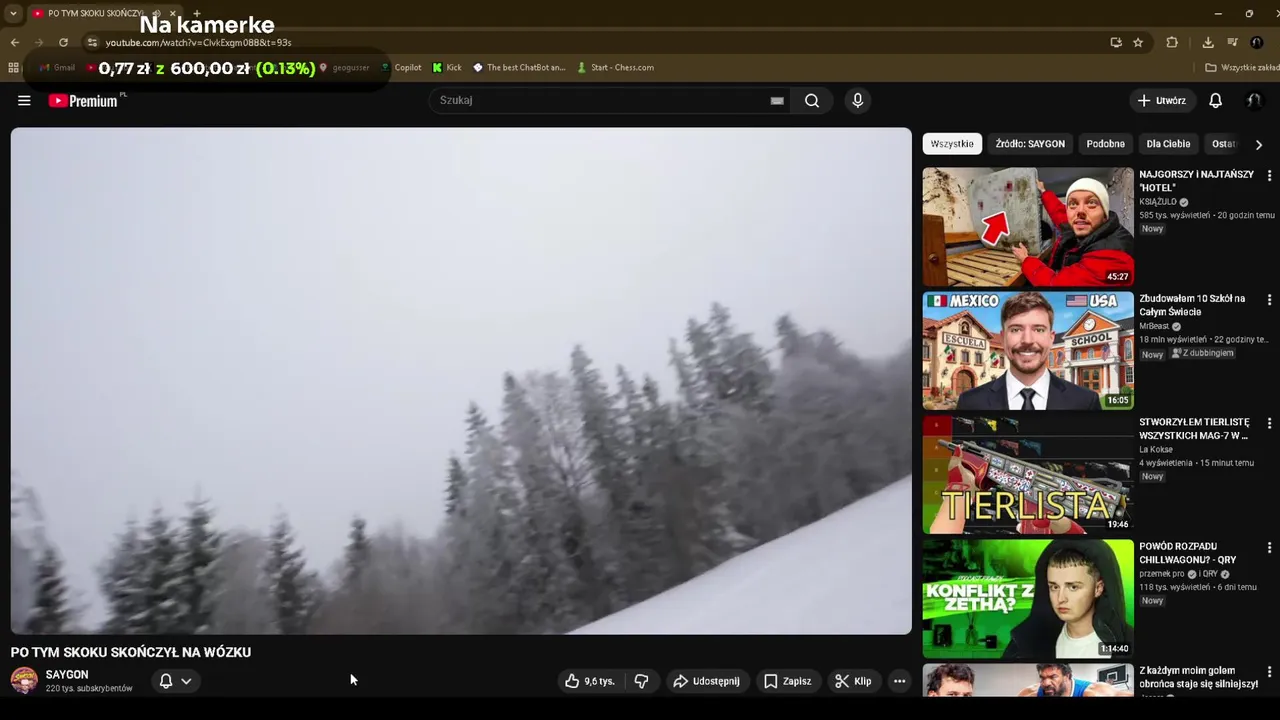Viewport: 1280px width, 720px height.
Task: Expand notification options chevron next to SAYGON
Action: 186,681
